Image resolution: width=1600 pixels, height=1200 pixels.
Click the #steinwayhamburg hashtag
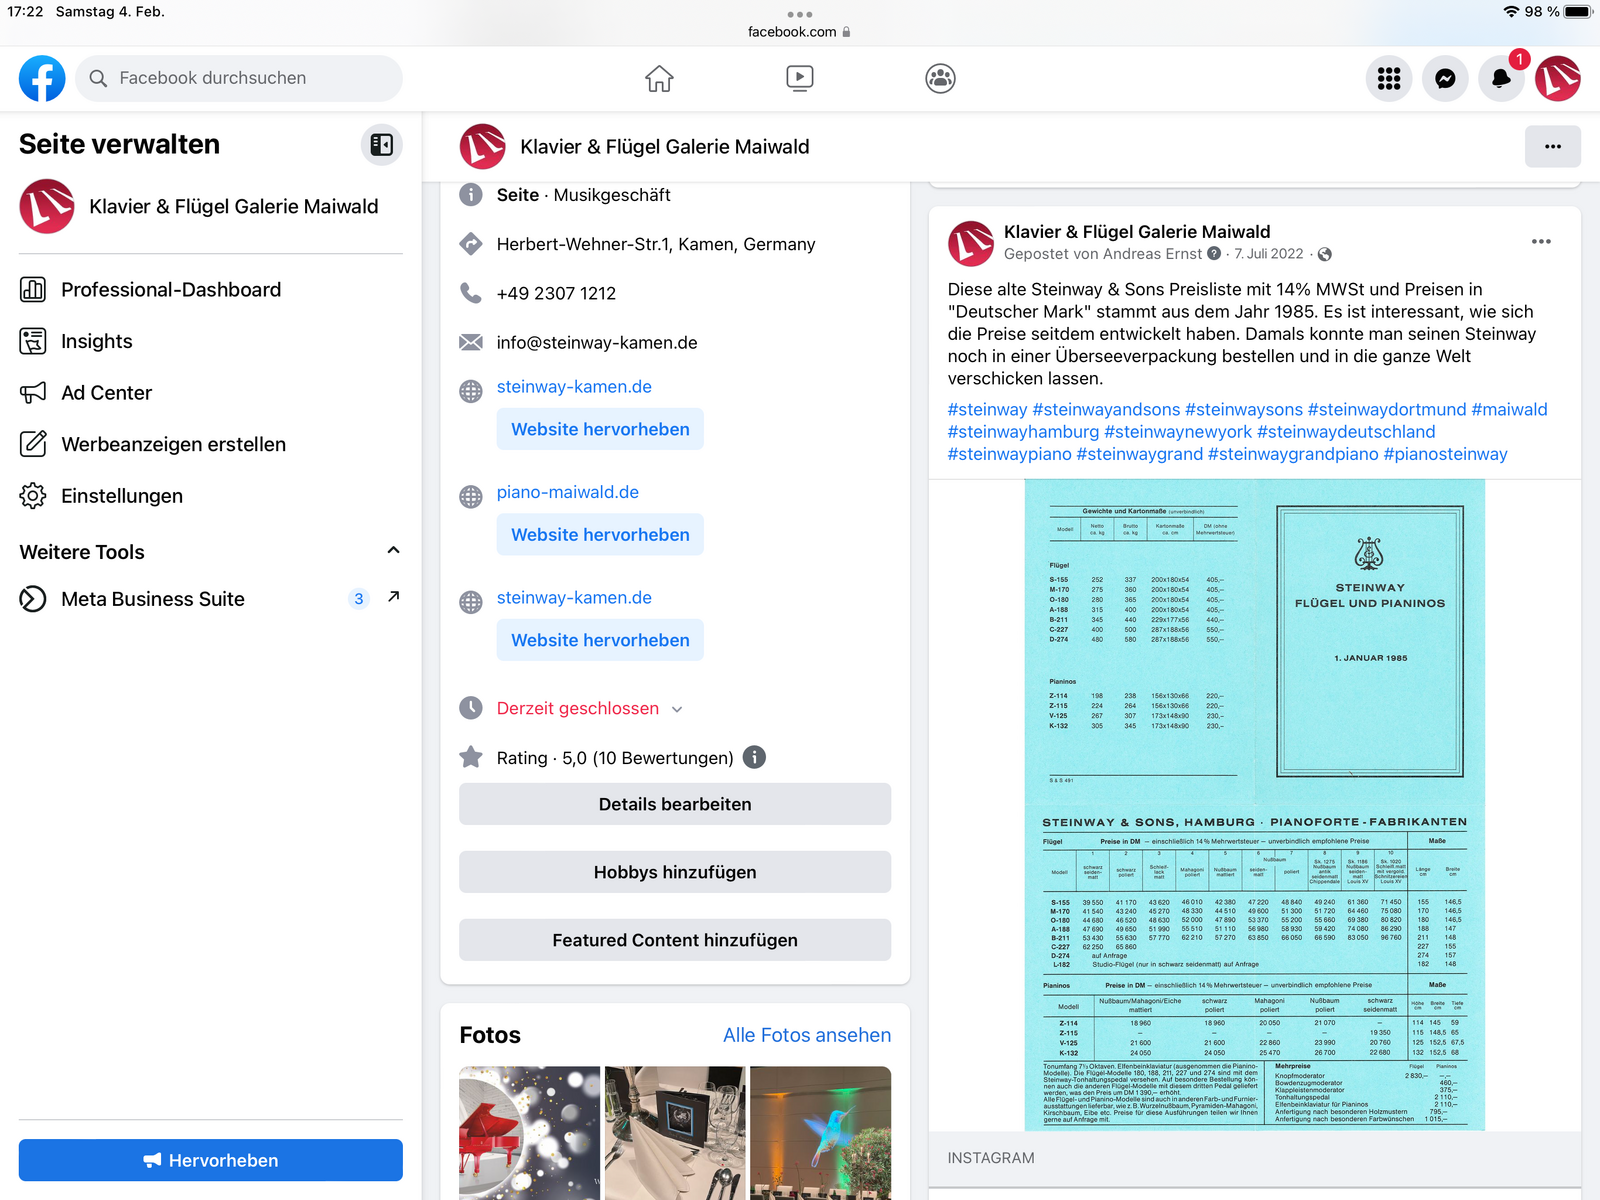pyautogui.click(x=1023, y=432)
